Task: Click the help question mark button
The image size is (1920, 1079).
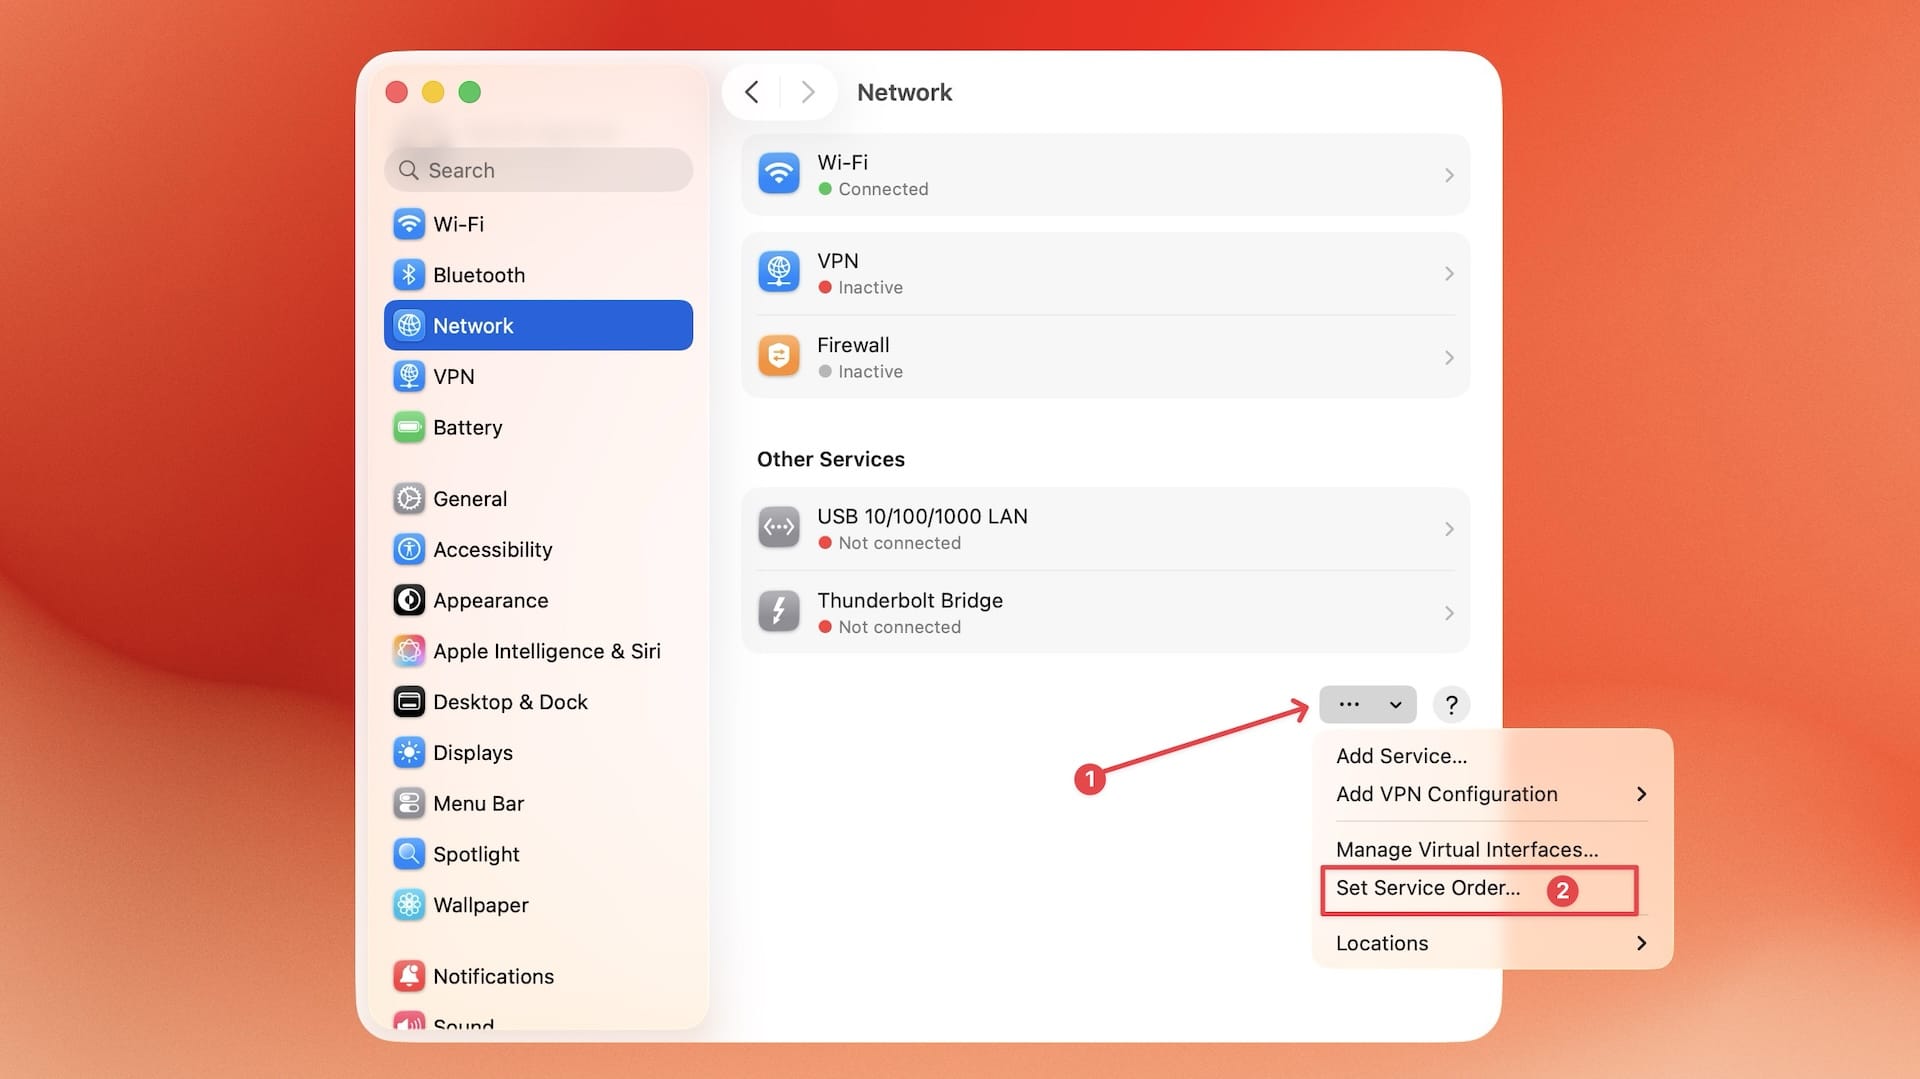Action: [1451, 704]
